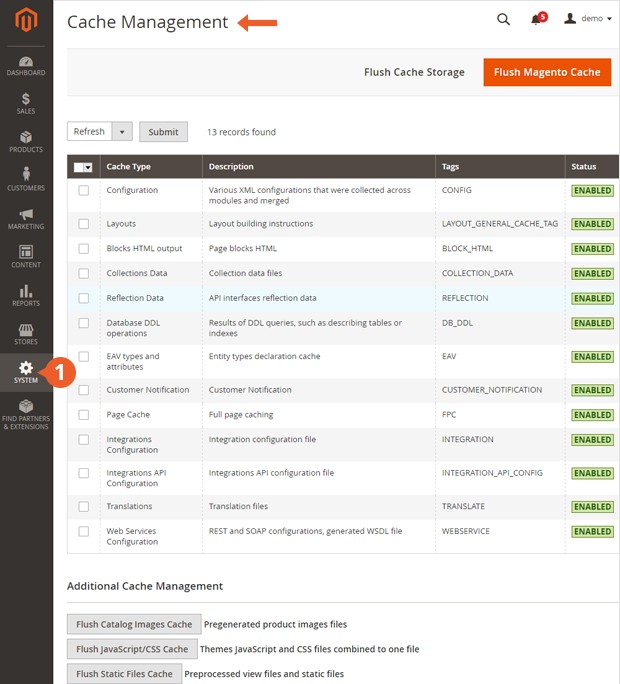
Task: Click Flush Cache Storage button
Action: pyautogui.click(x=414, y=72)
